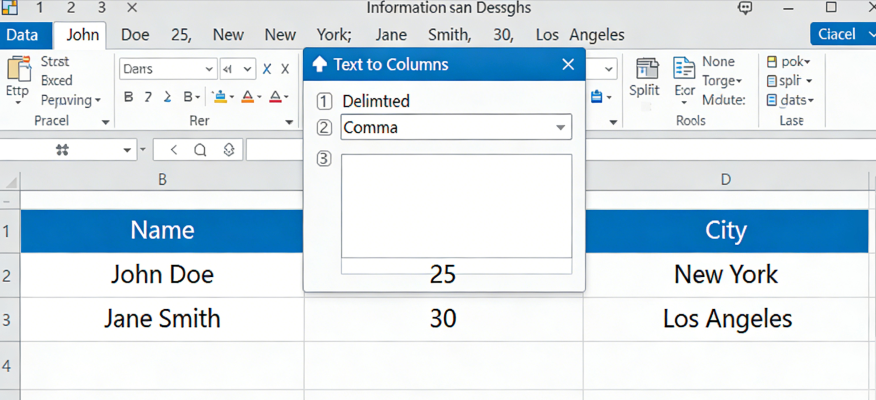876x400 pixels.
Task: Switch to the Doe tab
Action: [x=135, y=35]
